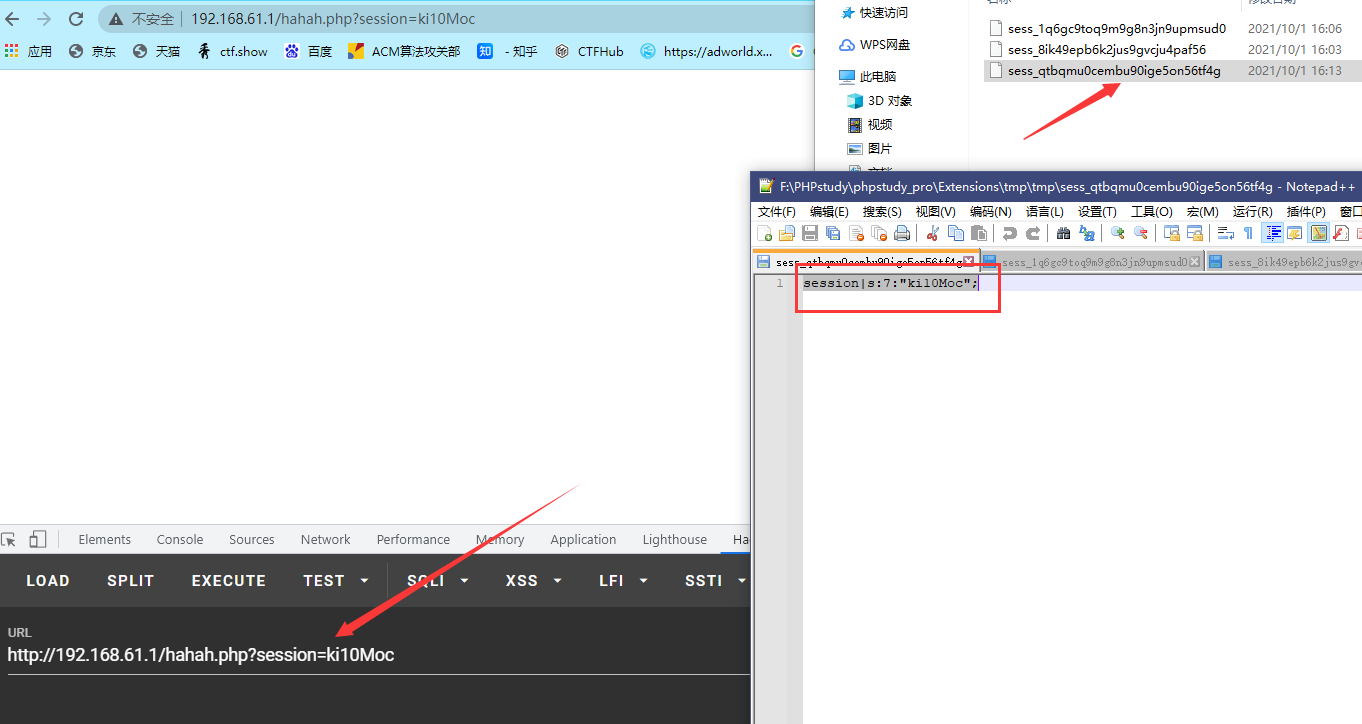Open ctf.show bookmark

pyautogui.click(x=233, y=51)
